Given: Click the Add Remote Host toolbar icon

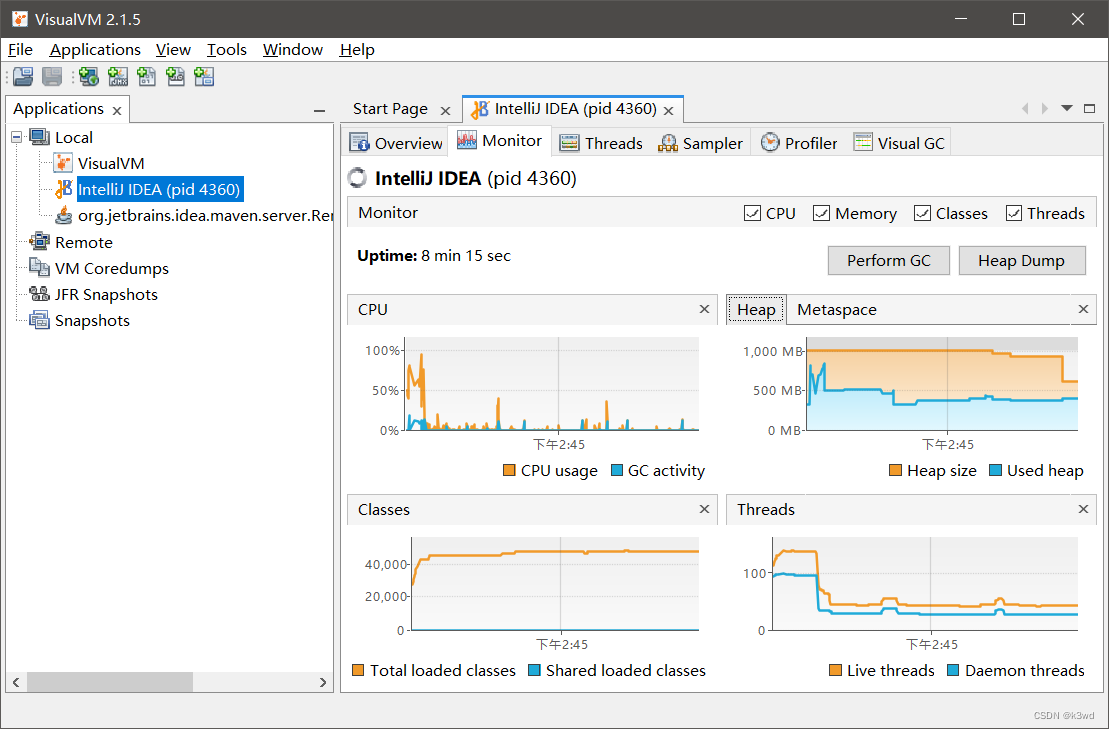Looking at the screenshot, I should 89,76.
